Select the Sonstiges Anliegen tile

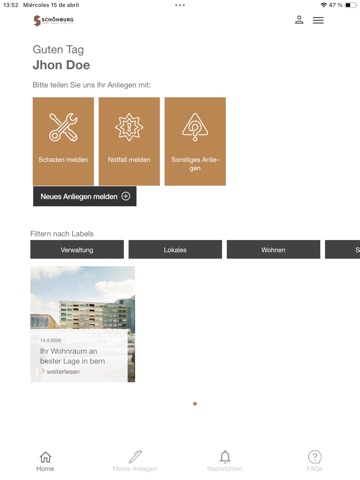(195, 141)
